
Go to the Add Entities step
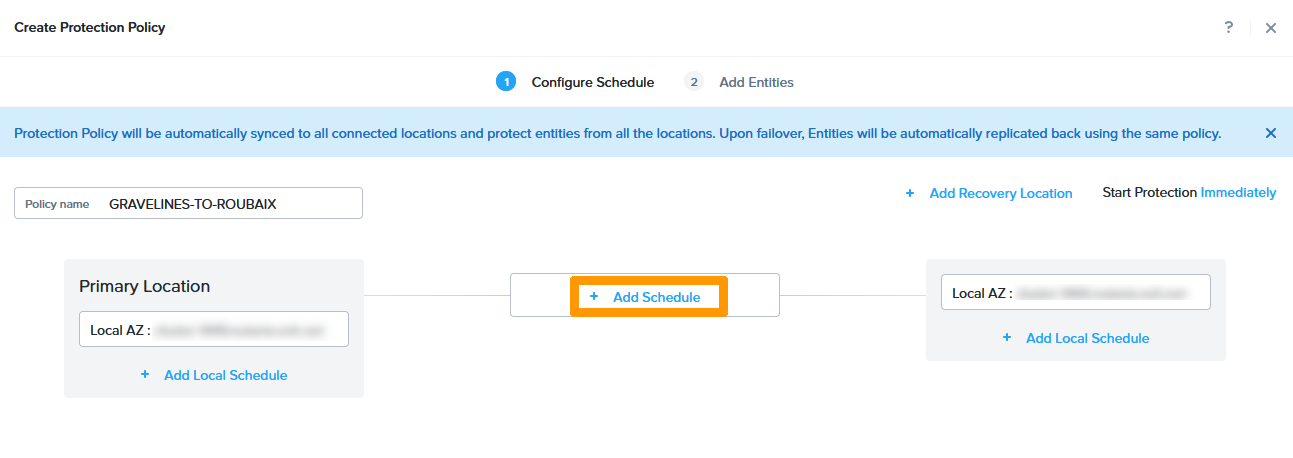tap(756, 82)
